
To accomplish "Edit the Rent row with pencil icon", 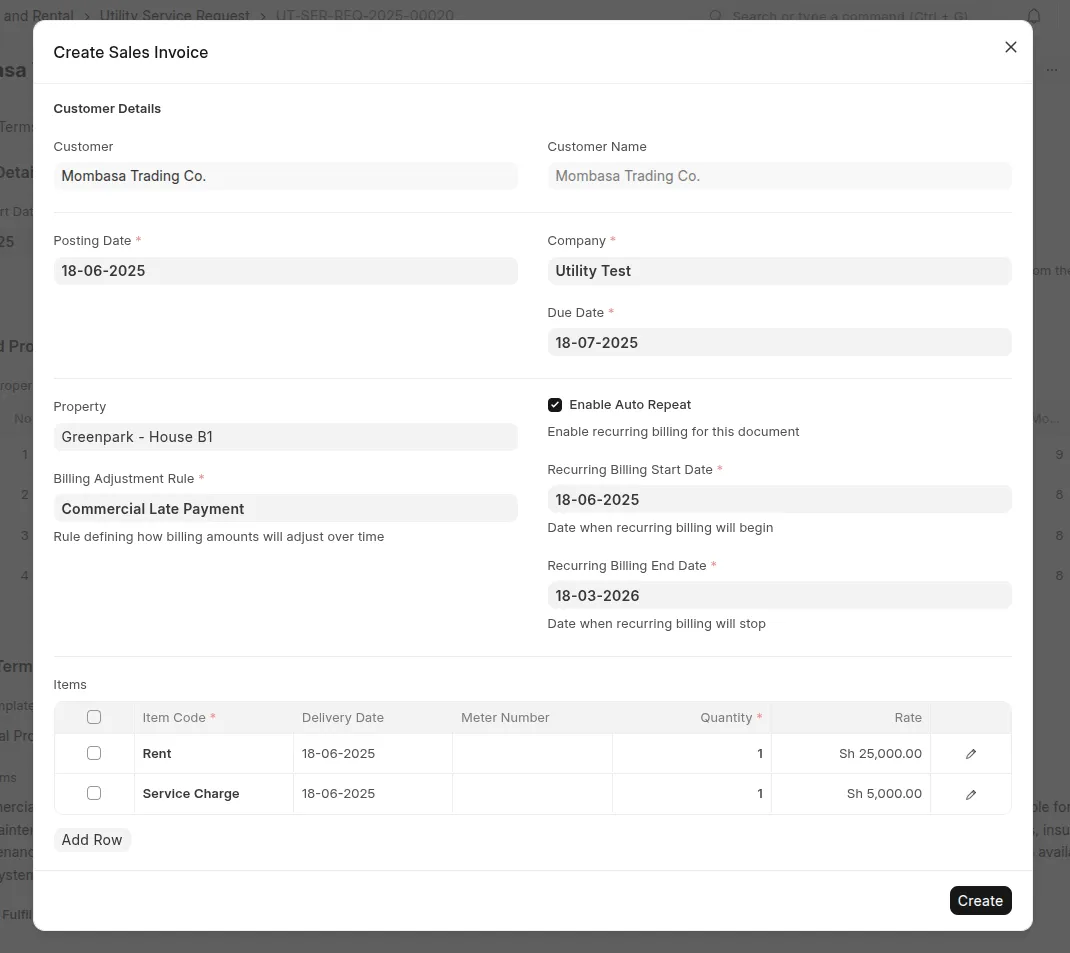I will (970, 754).
